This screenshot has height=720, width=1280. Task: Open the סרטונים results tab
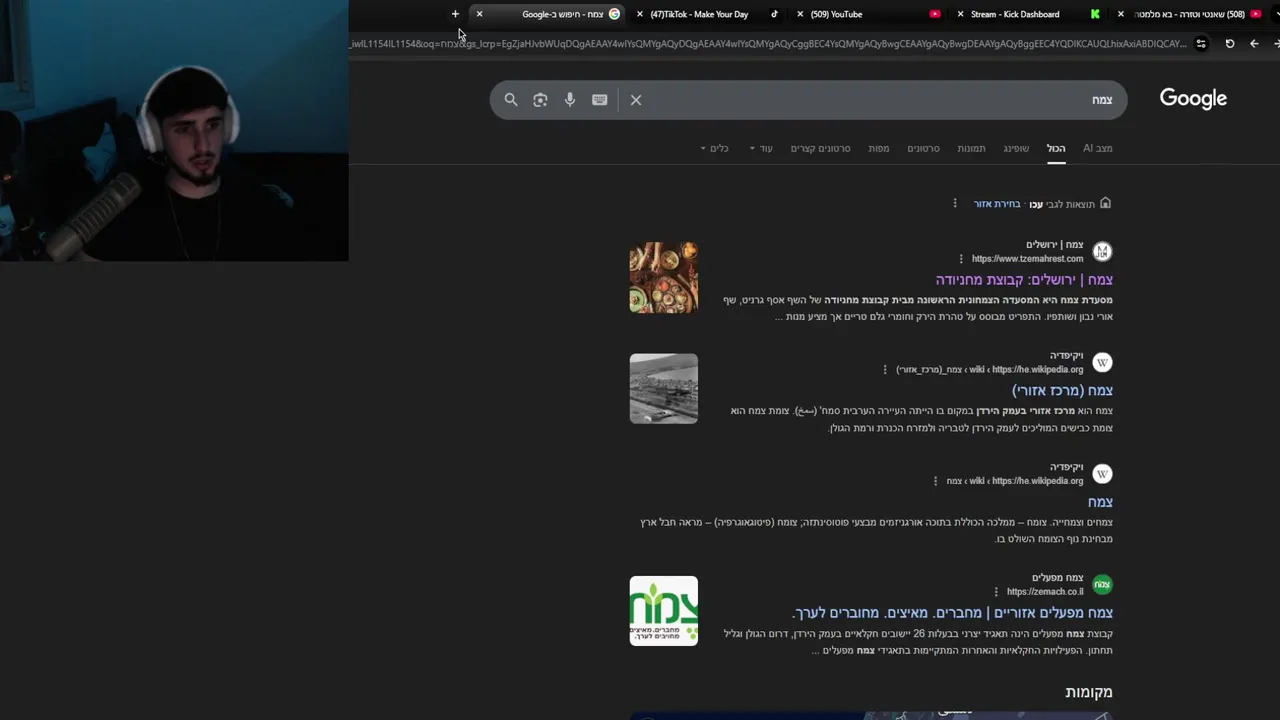(x=923, y=148)
